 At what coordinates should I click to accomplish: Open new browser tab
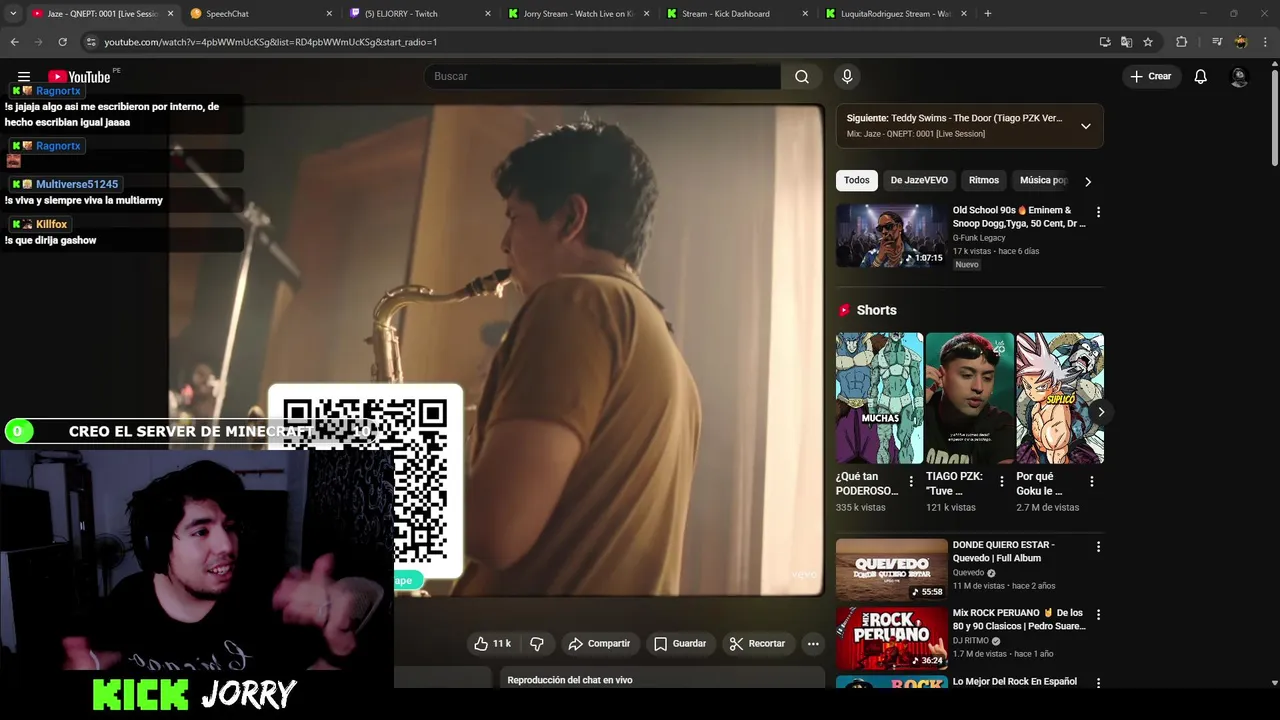(988, 14)
